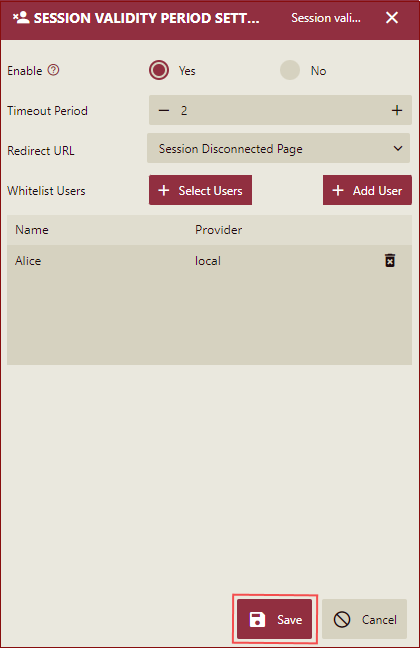420x648 pixels.
Task: Select the No radio button for Enable
Action: (290, 70)
